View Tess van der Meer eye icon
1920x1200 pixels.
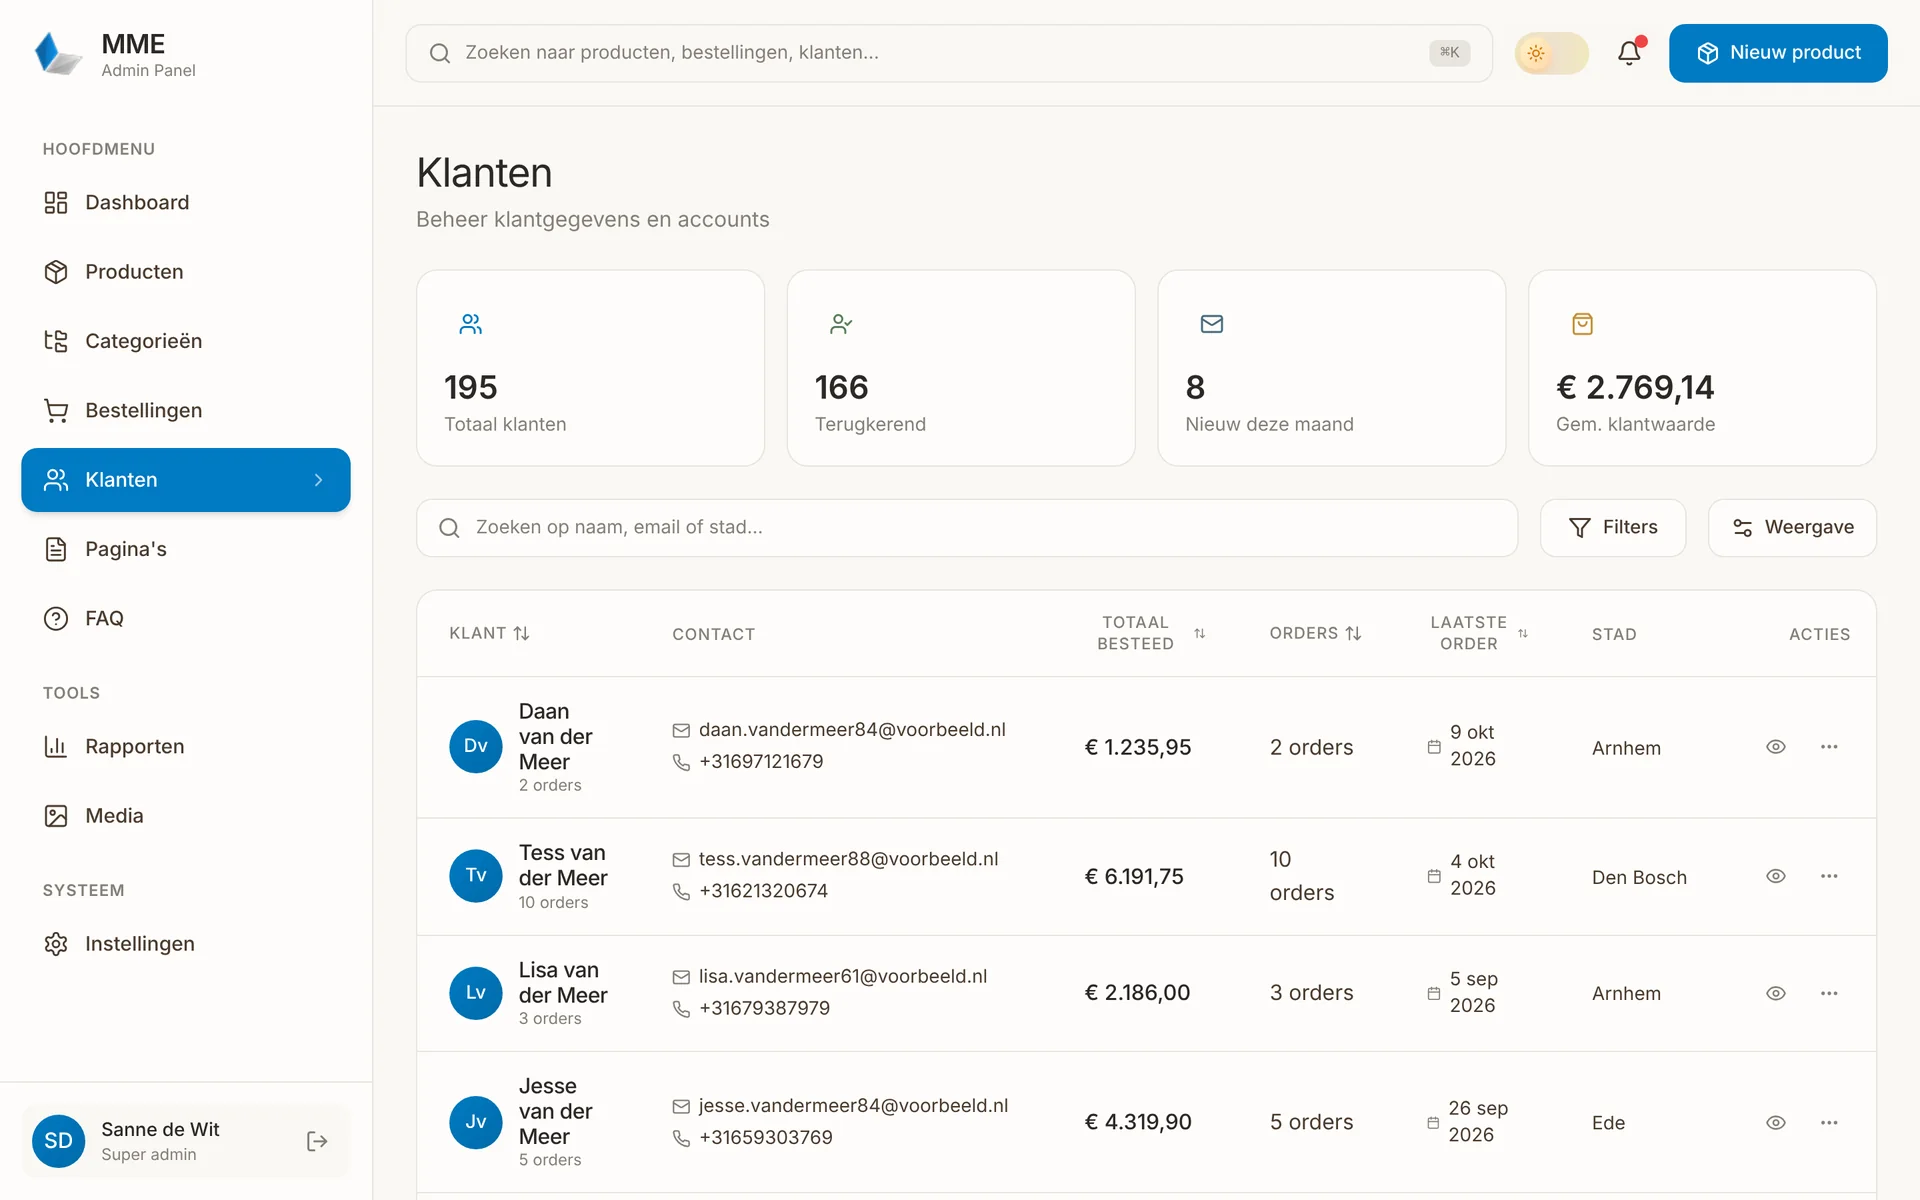click(1776, 876)
